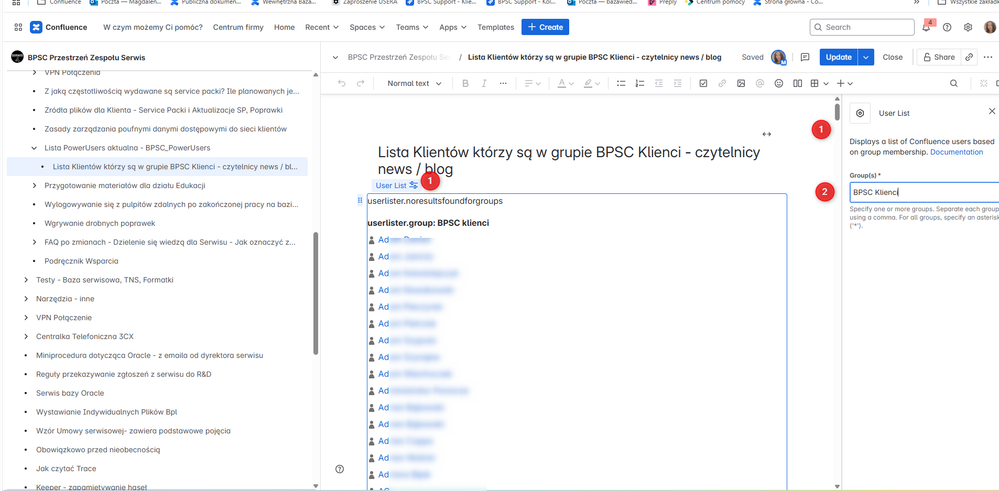The height and width of the screenshot is (491, 999).
Task: Insert an @ mention
Action: [759, 83]
